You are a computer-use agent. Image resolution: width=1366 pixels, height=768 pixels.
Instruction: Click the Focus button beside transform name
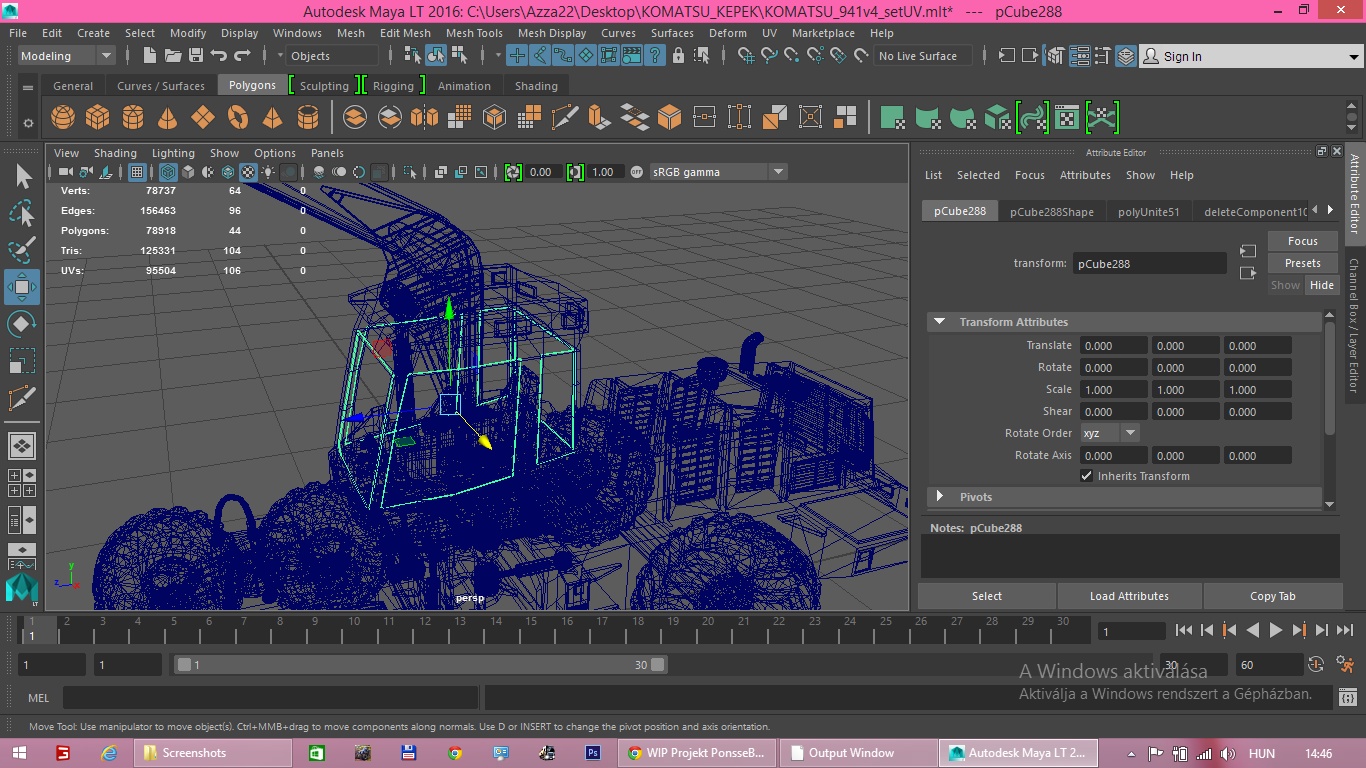pyautogui.click(x=1303, y=241)
